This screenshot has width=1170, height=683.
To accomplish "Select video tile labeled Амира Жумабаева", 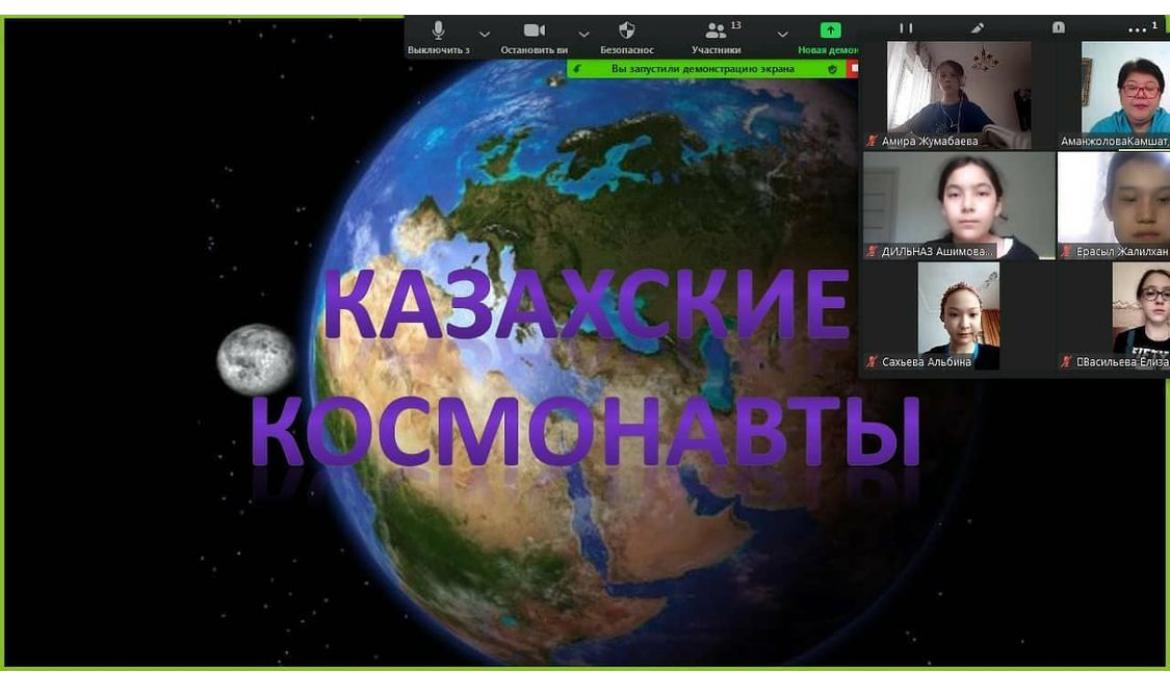I will point(945,95).
